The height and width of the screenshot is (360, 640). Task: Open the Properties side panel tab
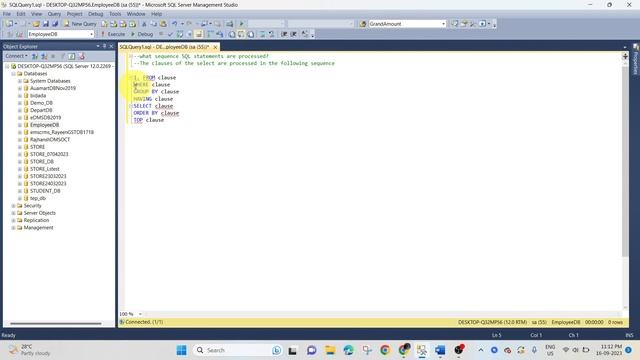[636, 59]
